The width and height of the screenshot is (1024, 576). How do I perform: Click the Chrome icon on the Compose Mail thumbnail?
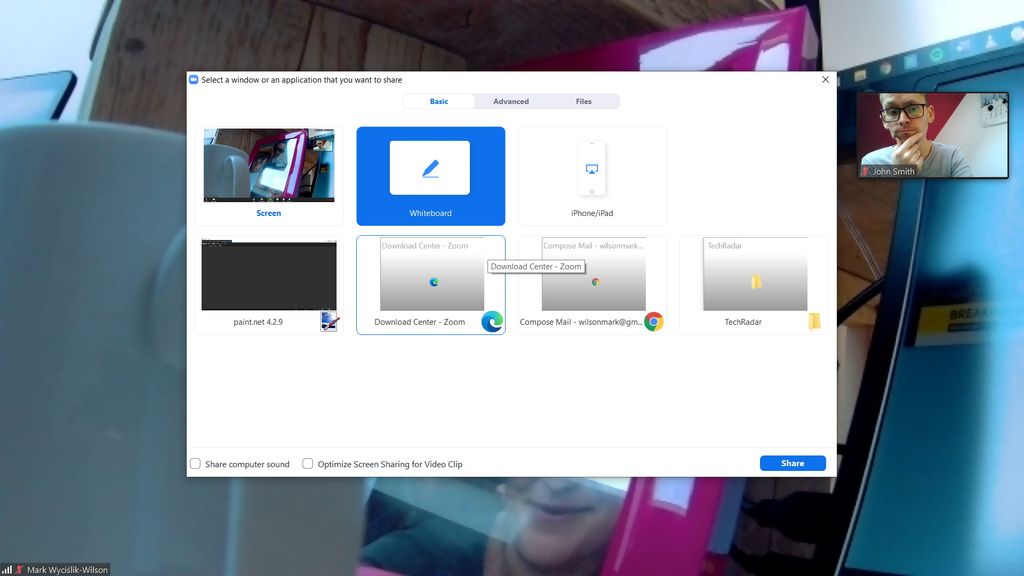pos(653,321)
